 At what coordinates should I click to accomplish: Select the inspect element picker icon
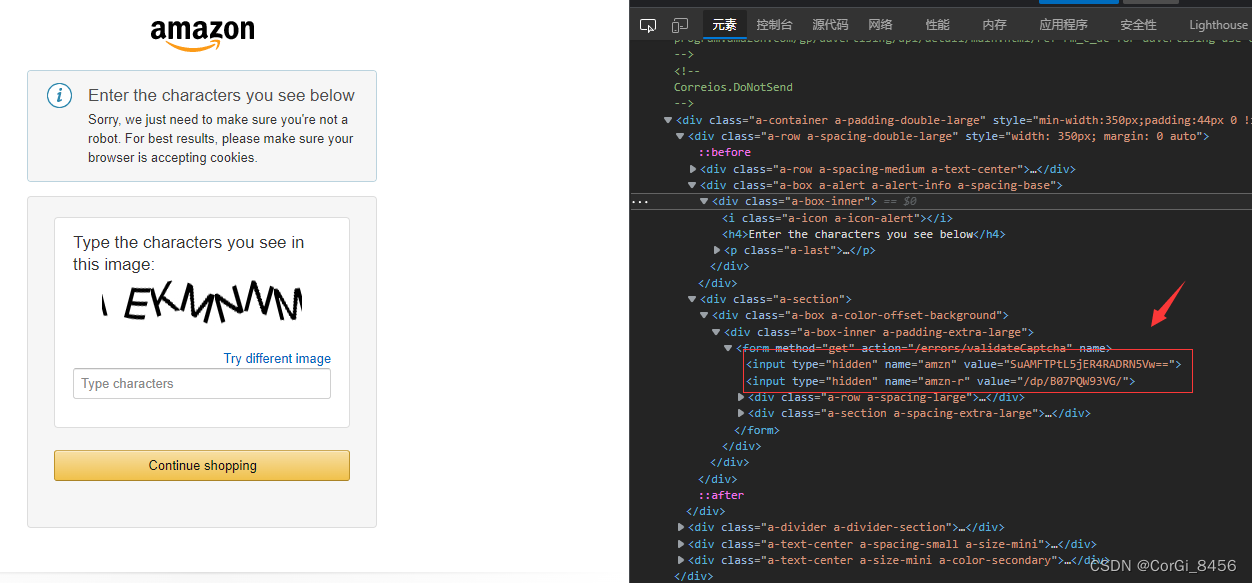[x=648, y=25]
